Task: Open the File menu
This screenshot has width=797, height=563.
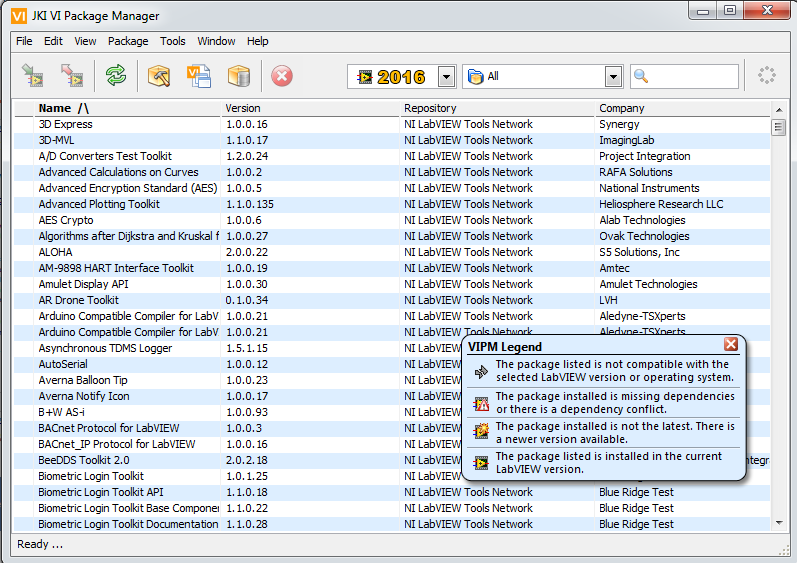Action: coord(24,41)
